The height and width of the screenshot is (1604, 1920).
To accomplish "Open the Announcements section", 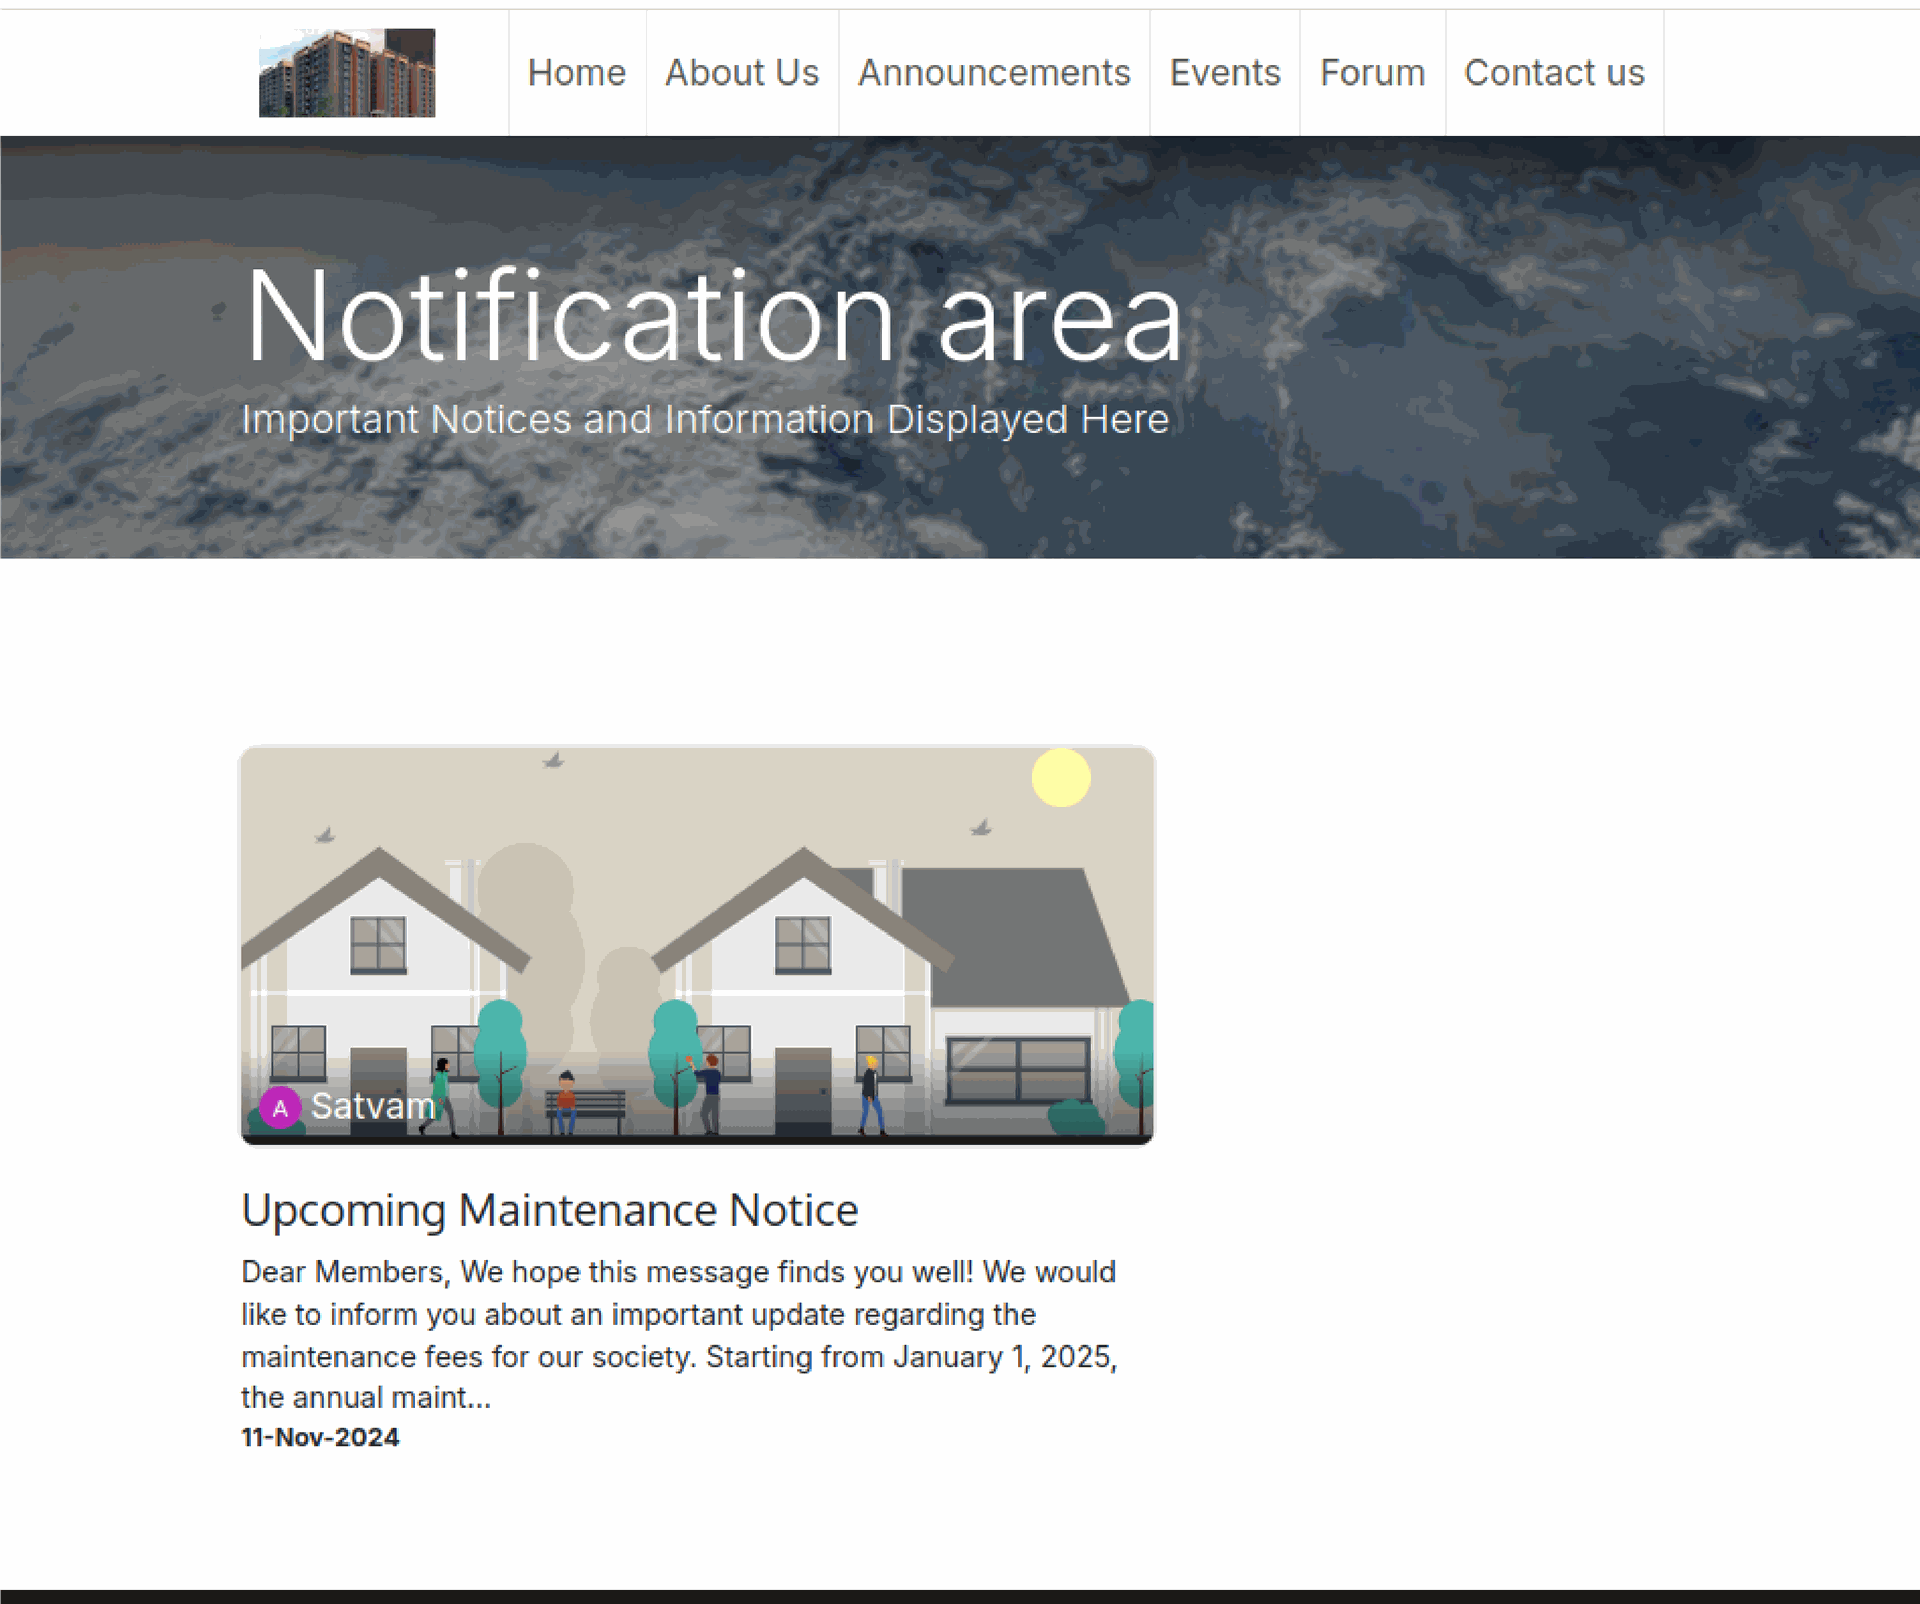I will 994,73.
